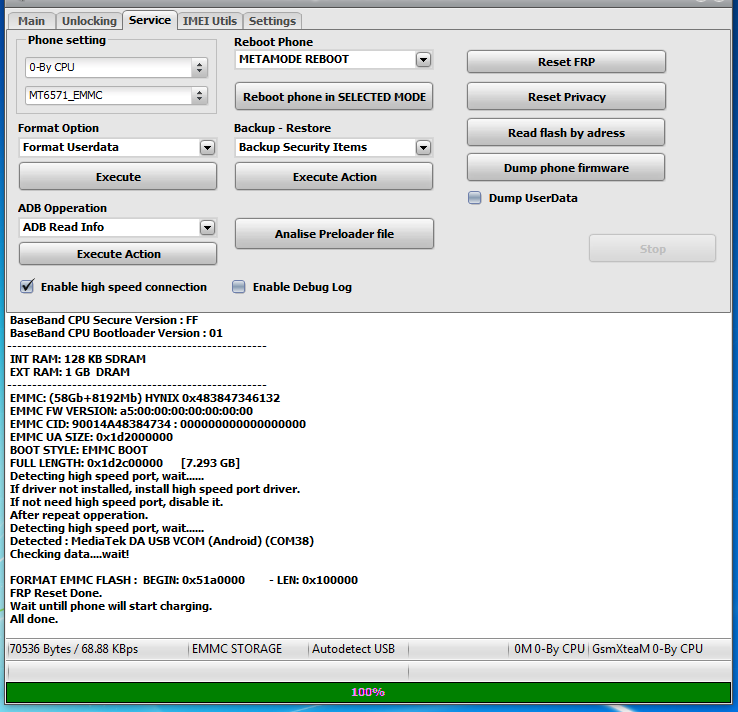The image size is (738, 712).
Task: Click the GsmXteaM 0-By CPU status entry
Action: 647,649
